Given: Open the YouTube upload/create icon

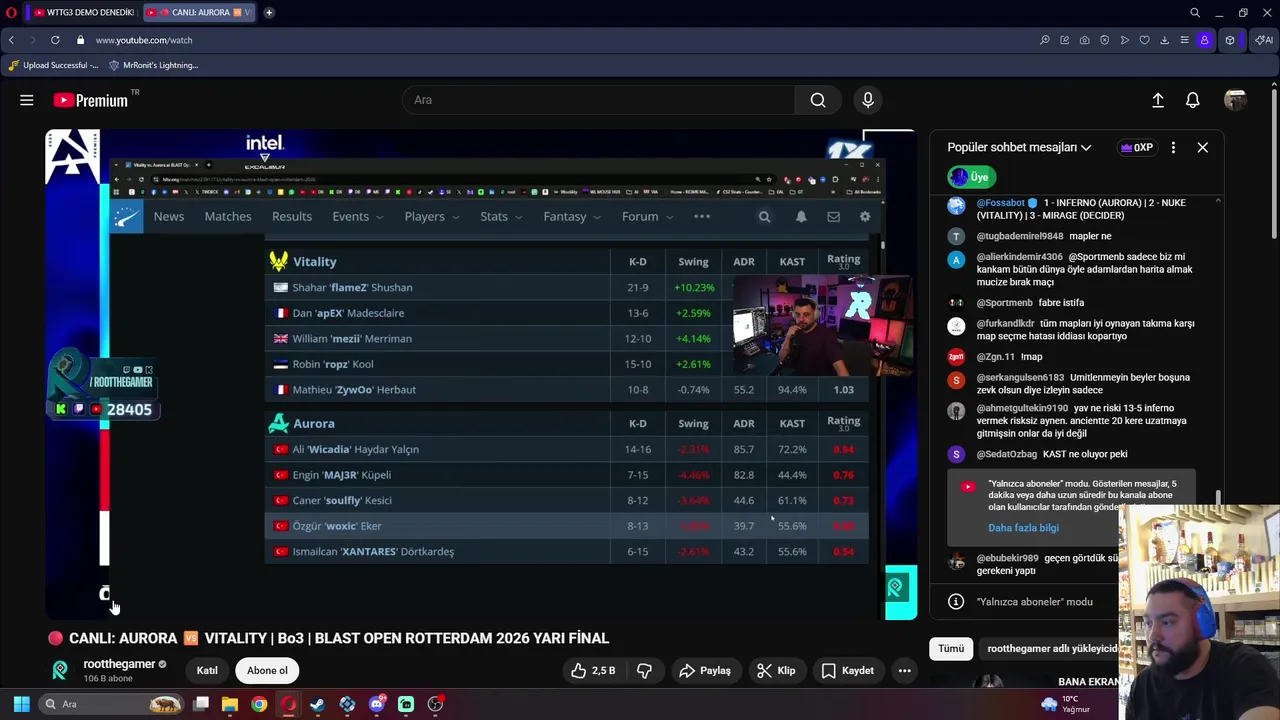Looking at the screenshot, I should (1158, 100).
